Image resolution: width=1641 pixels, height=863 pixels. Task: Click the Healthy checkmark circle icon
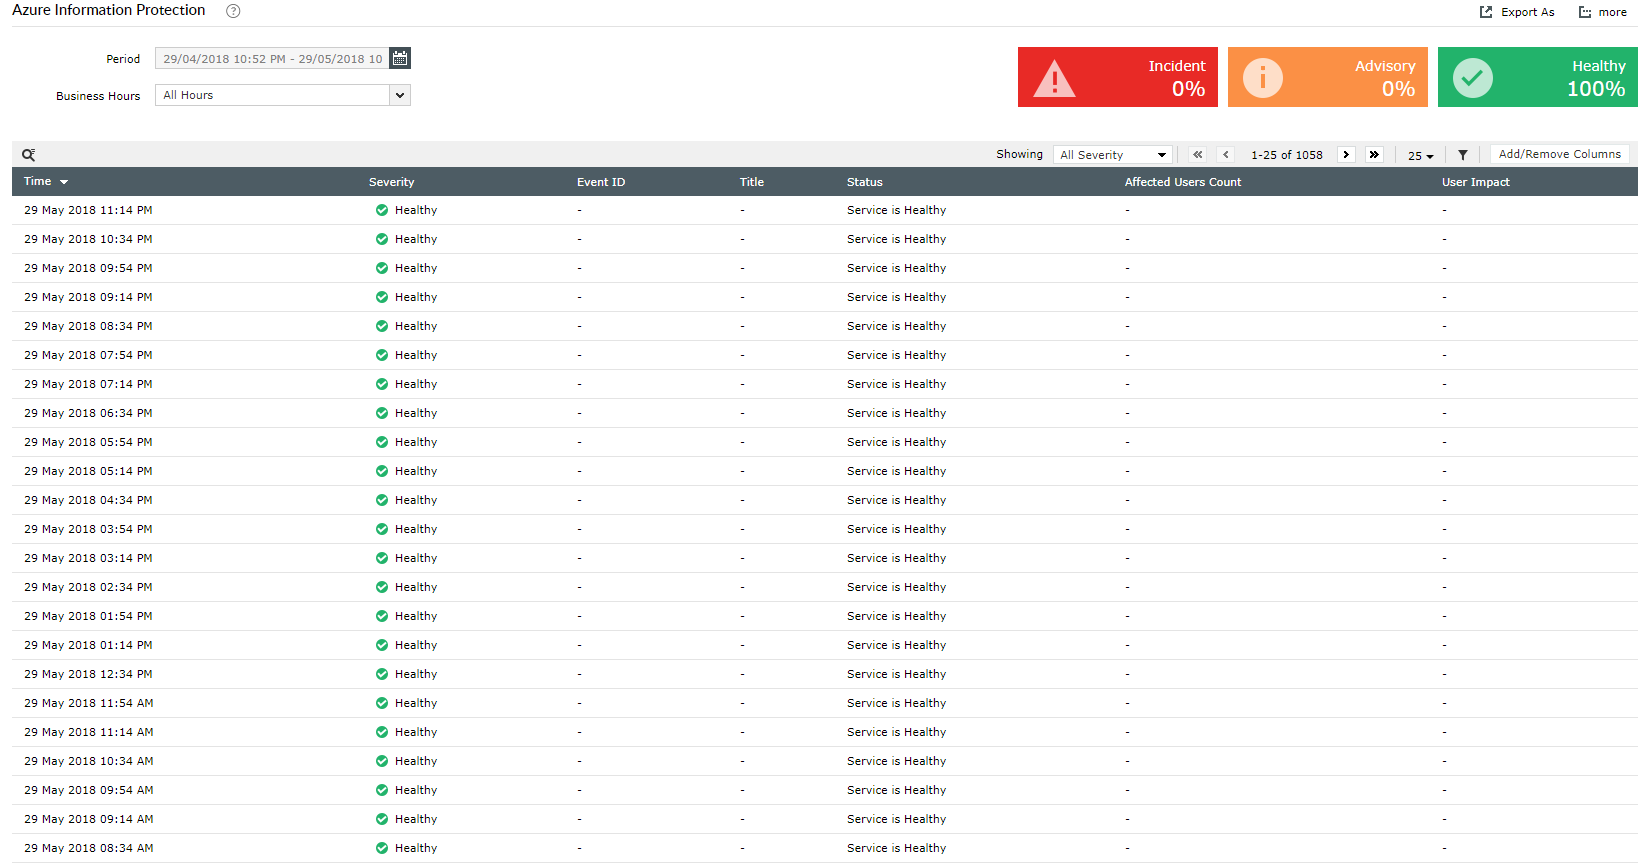coord(1473,77)
